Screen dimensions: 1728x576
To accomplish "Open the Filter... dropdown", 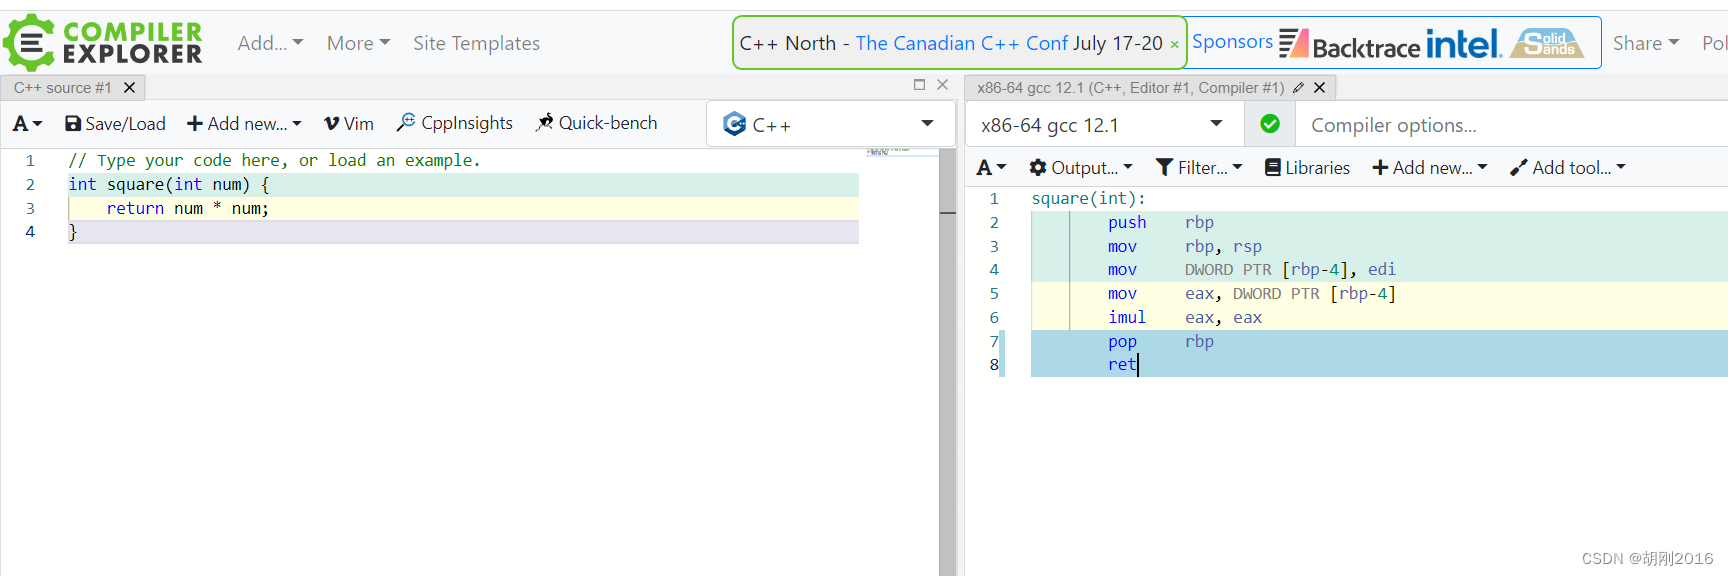I will [1199, 168].
